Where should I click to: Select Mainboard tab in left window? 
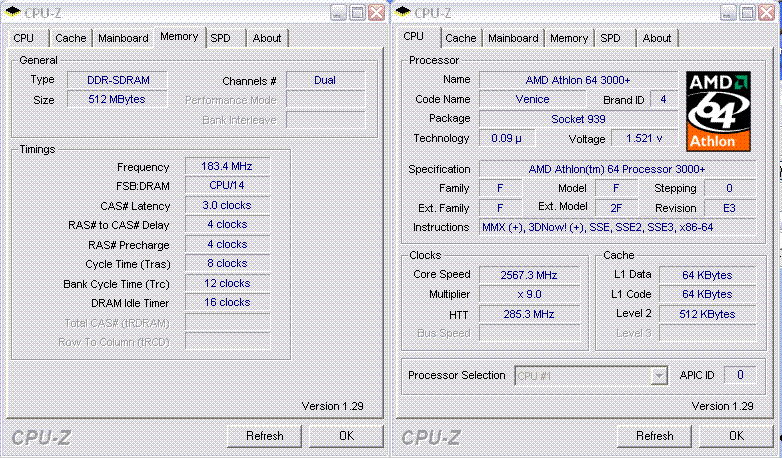coord(123,38)
